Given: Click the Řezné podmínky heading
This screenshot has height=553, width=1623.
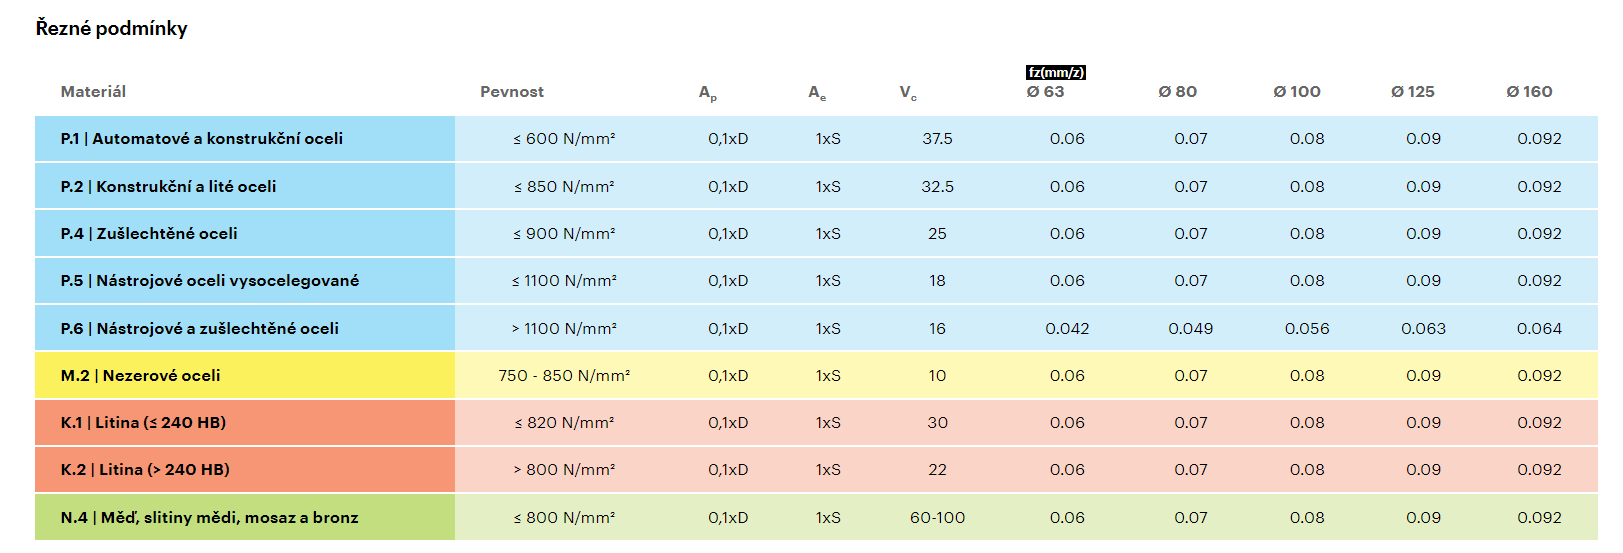Looking at the screenshot, I should pyautogui.click(x=111, y=29).
